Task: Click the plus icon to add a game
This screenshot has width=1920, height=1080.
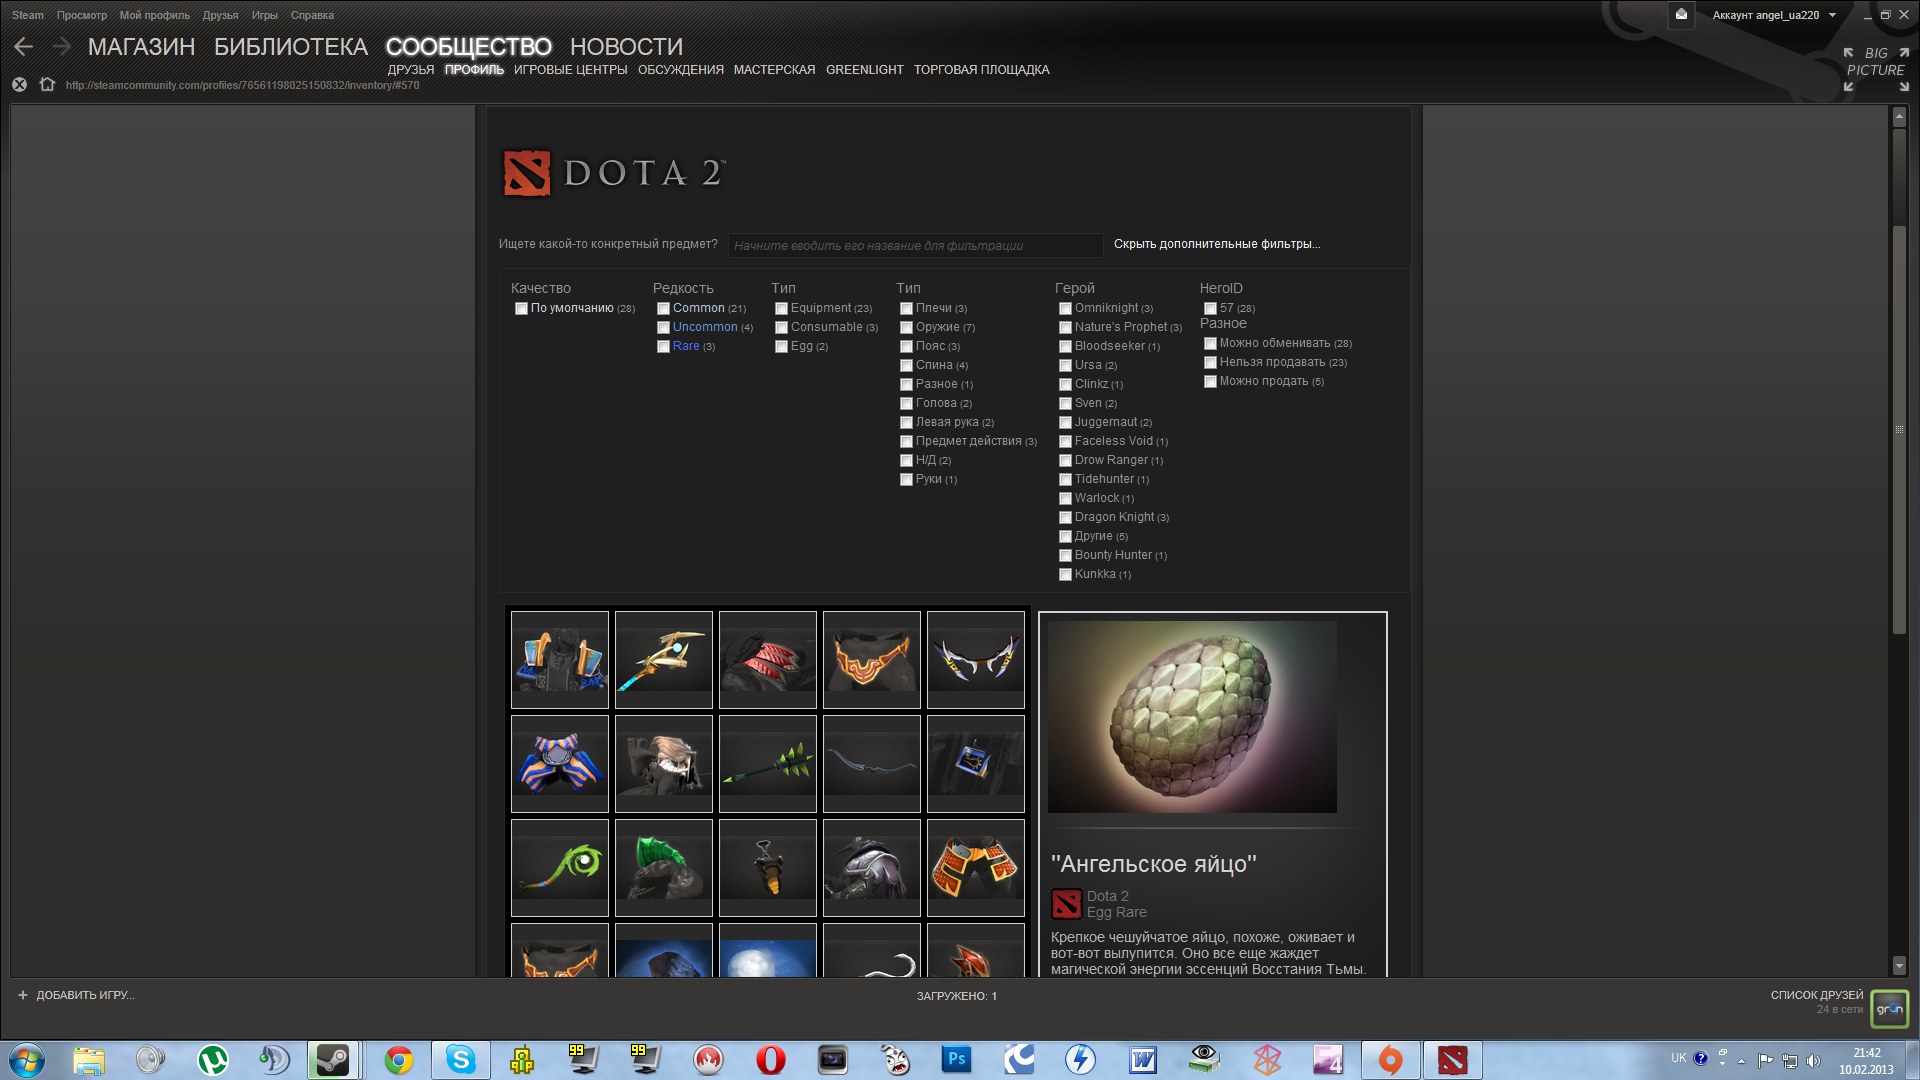Action: [x=23, y=995]
